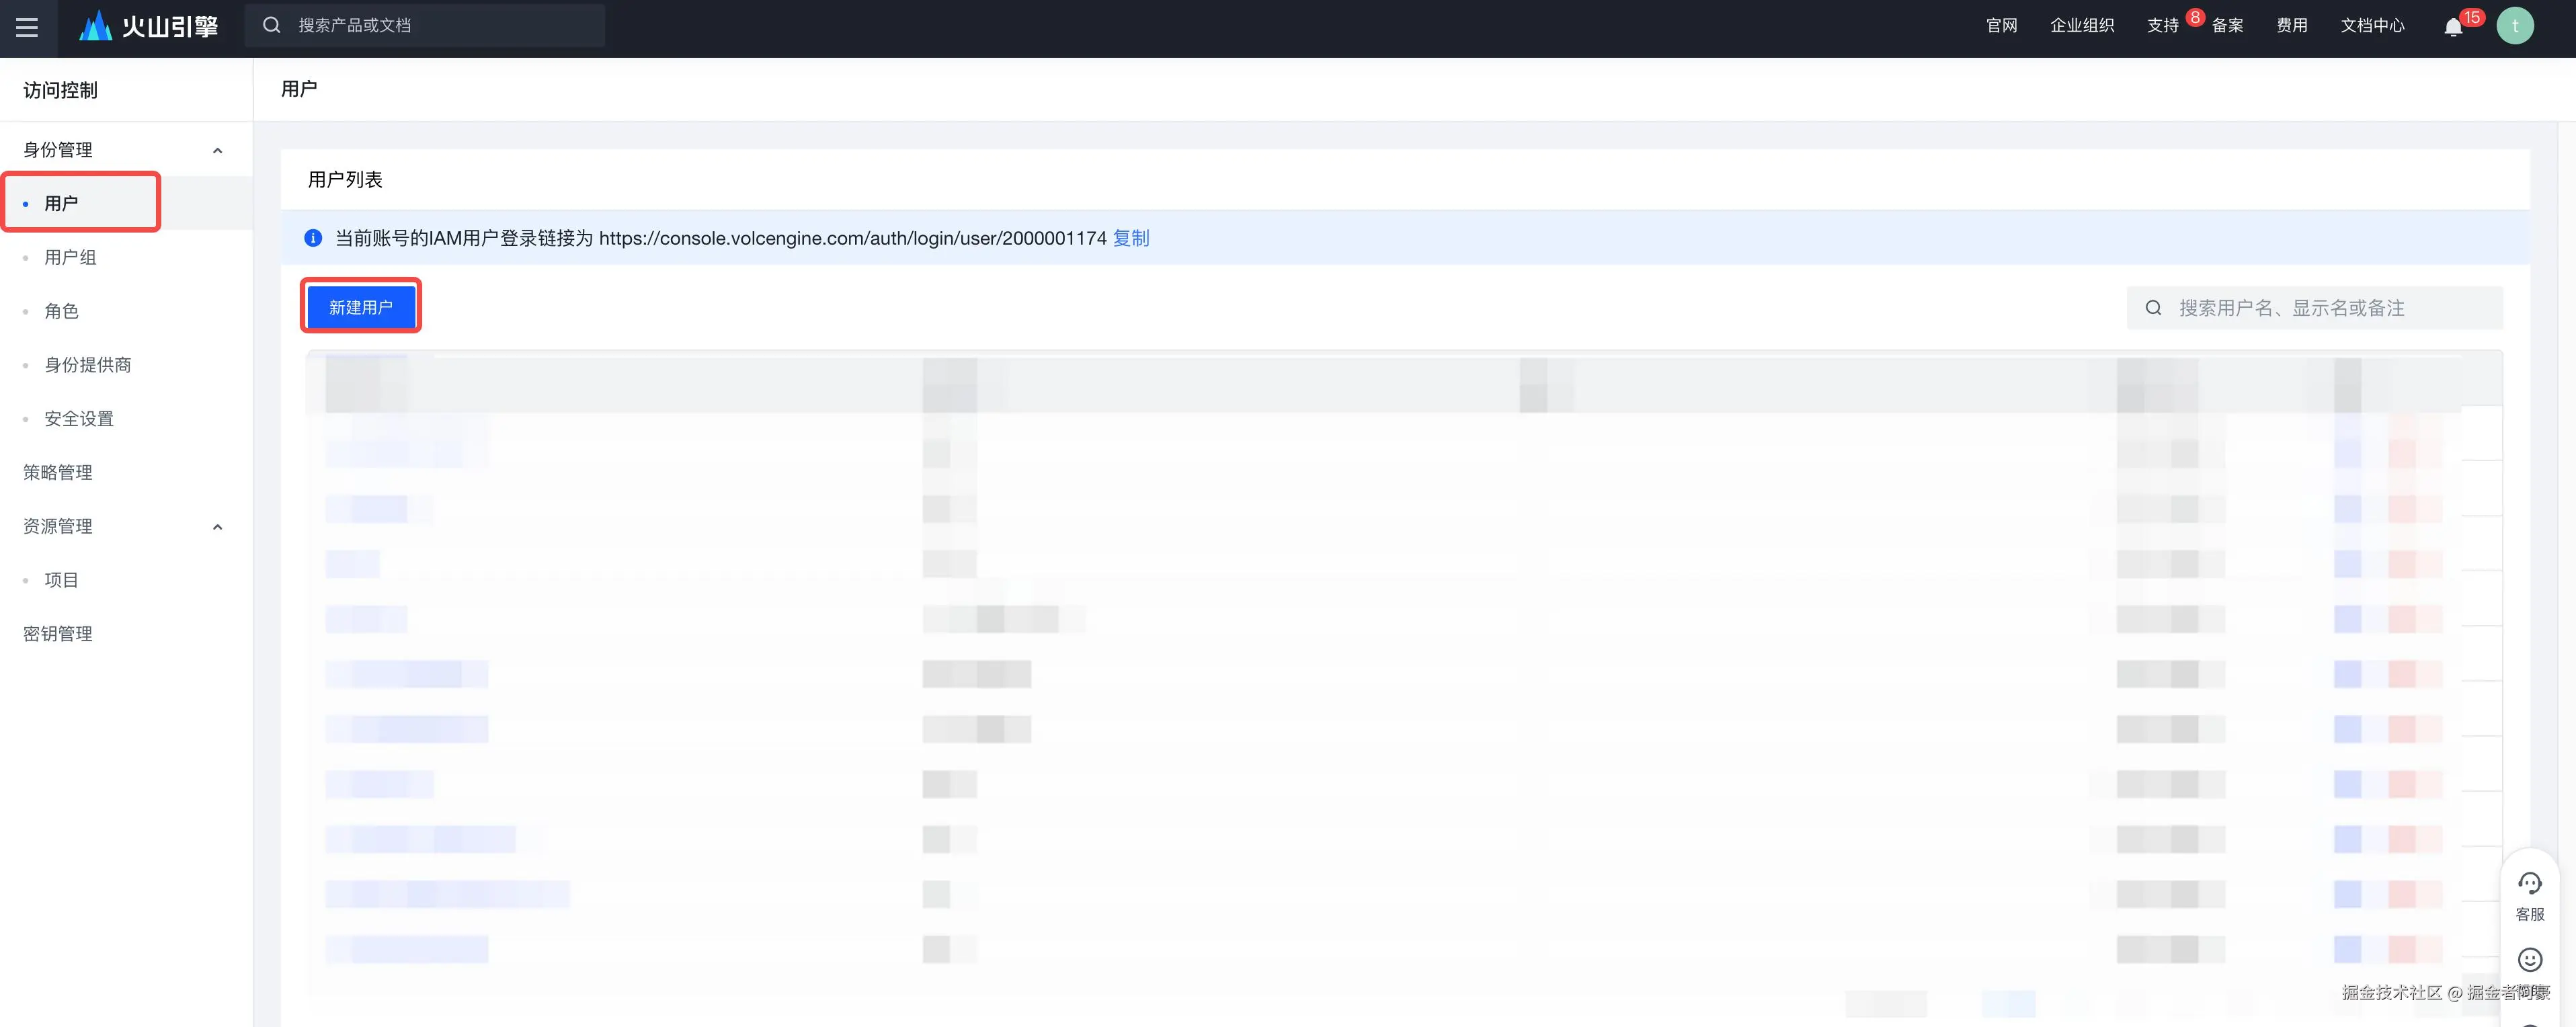Open 密钥管理 menu item
The height and width of the screenshot is (1027, 2576).
coord(58,634)
